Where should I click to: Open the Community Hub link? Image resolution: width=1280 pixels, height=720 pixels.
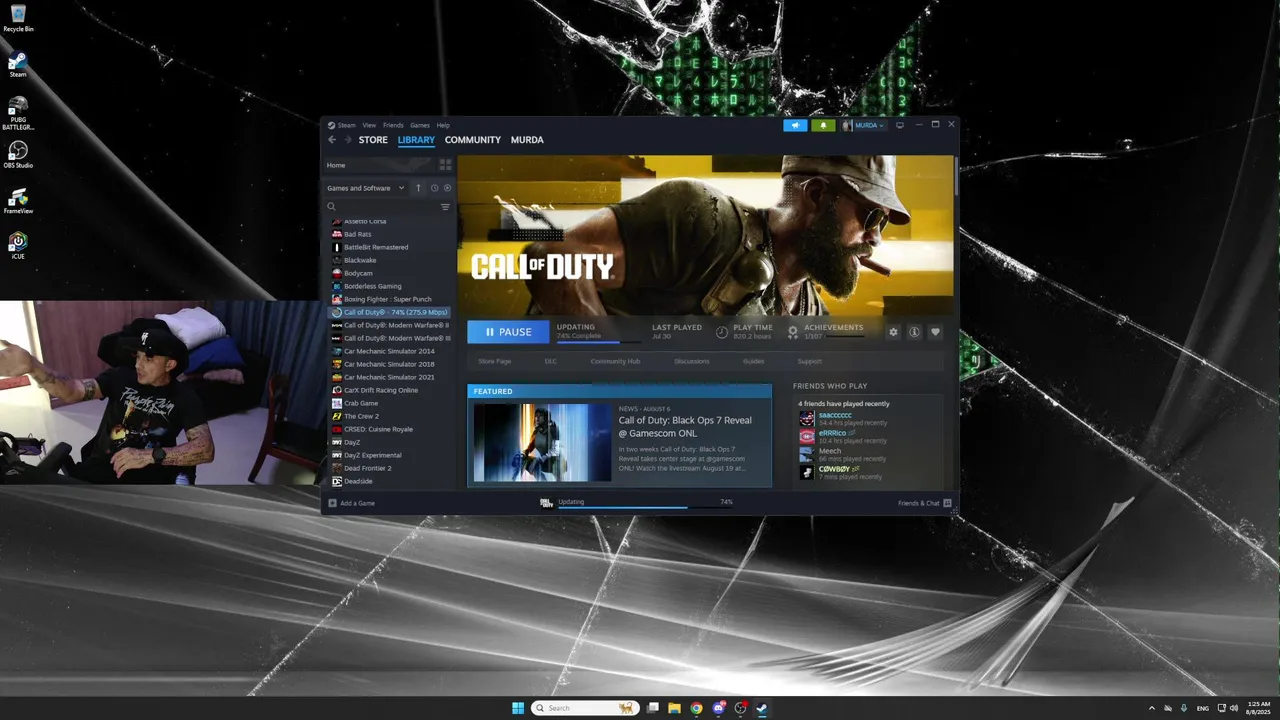(615, 361)
